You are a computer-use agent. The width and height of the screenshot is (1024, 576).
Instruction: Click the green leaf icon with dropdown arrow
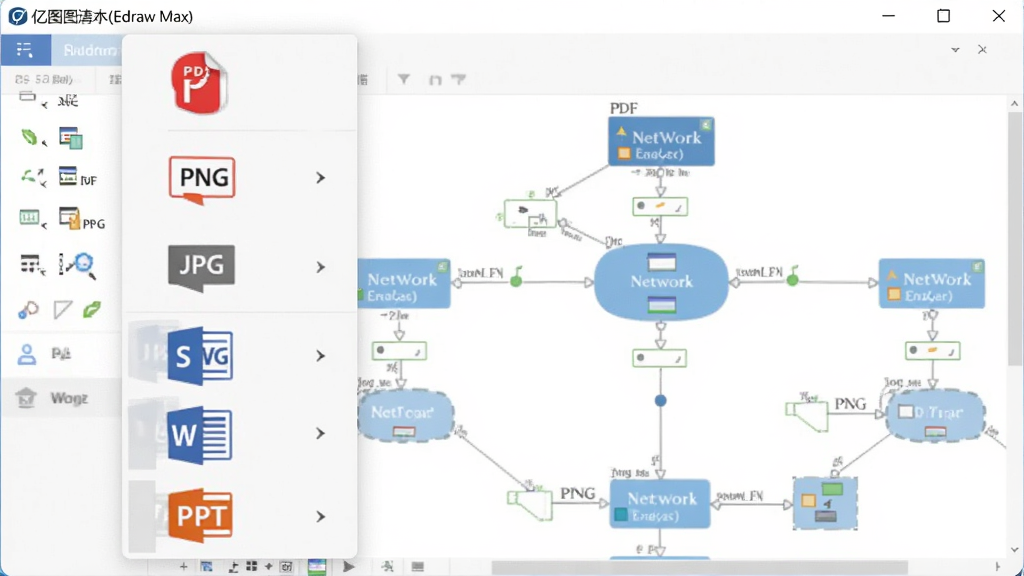point(31,137)
